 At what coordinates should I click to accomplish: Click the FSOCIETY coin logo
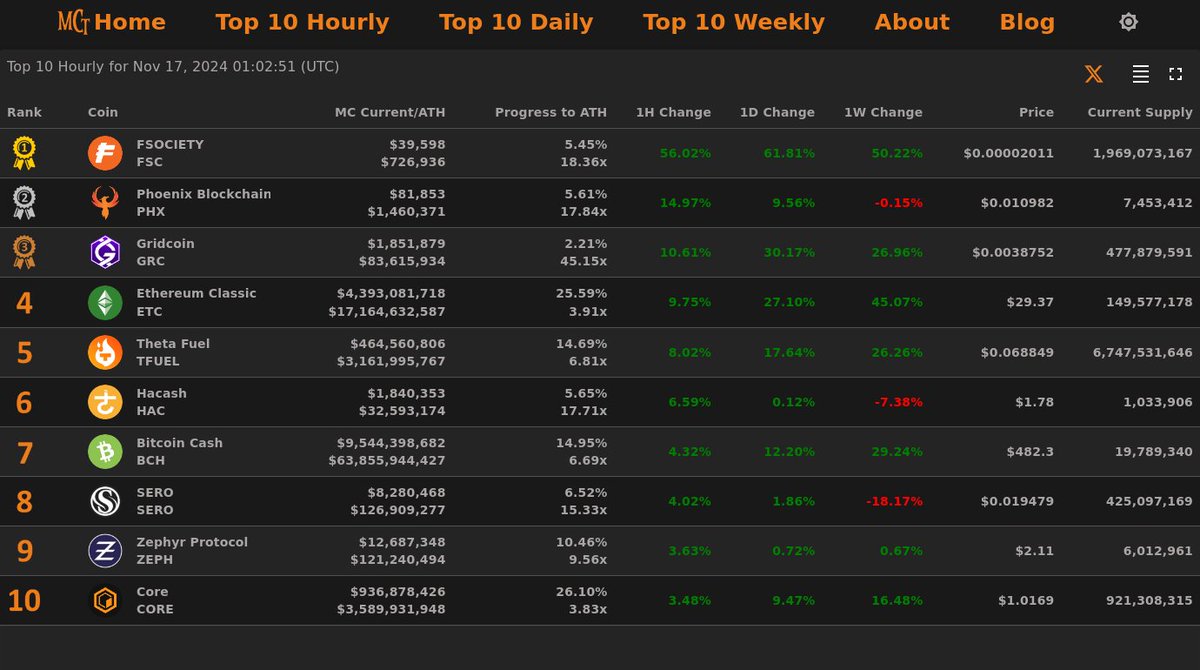(105, 153)
